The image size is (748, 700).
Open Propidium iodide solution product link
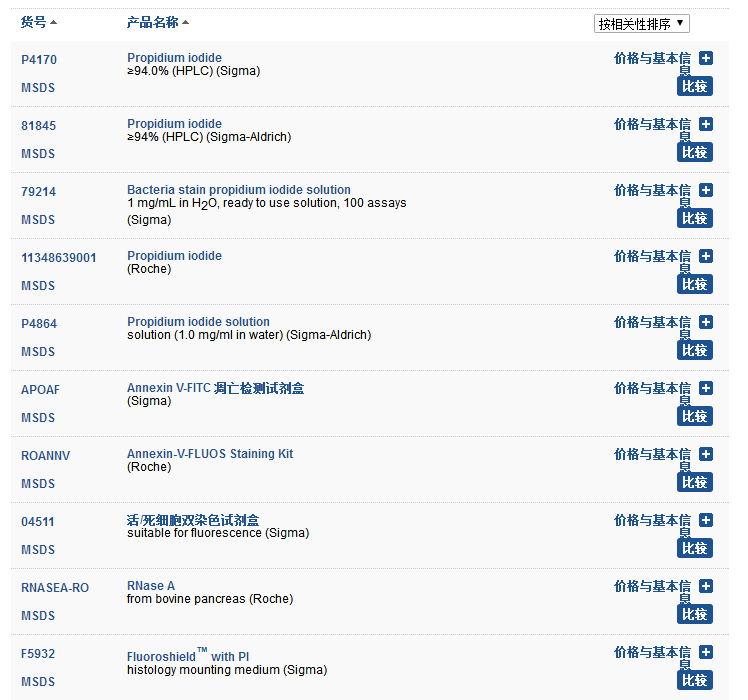[198, 322]
